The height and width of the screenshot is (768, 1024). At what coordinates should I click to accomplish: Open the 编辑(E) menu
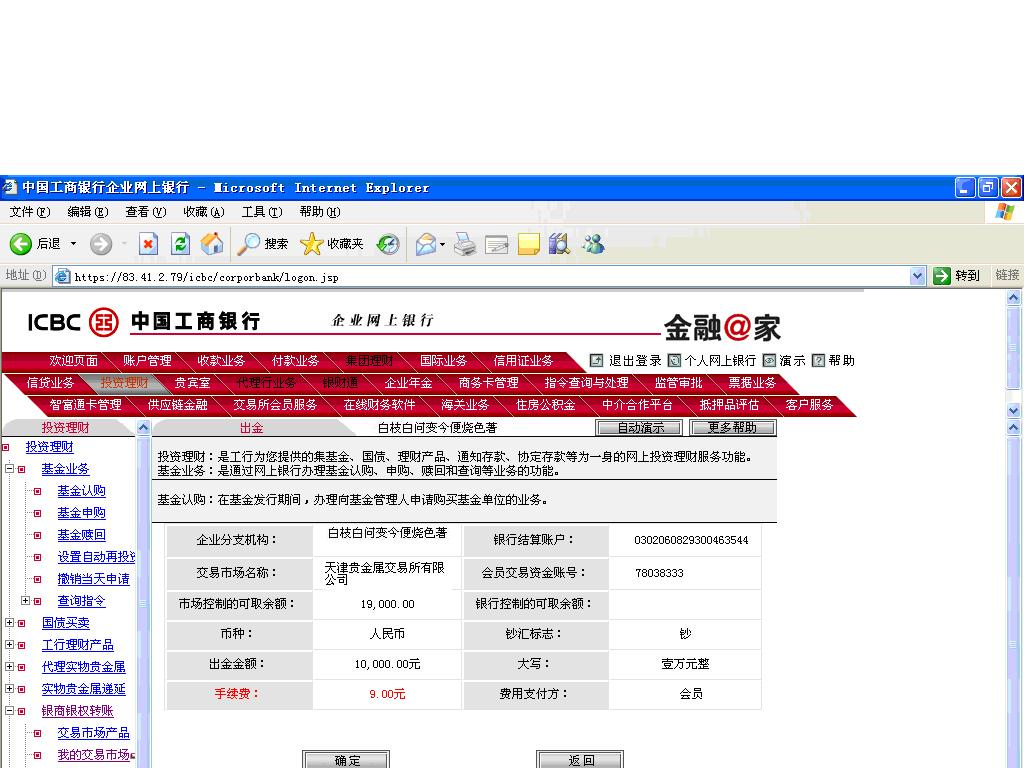tap(88, 212)
